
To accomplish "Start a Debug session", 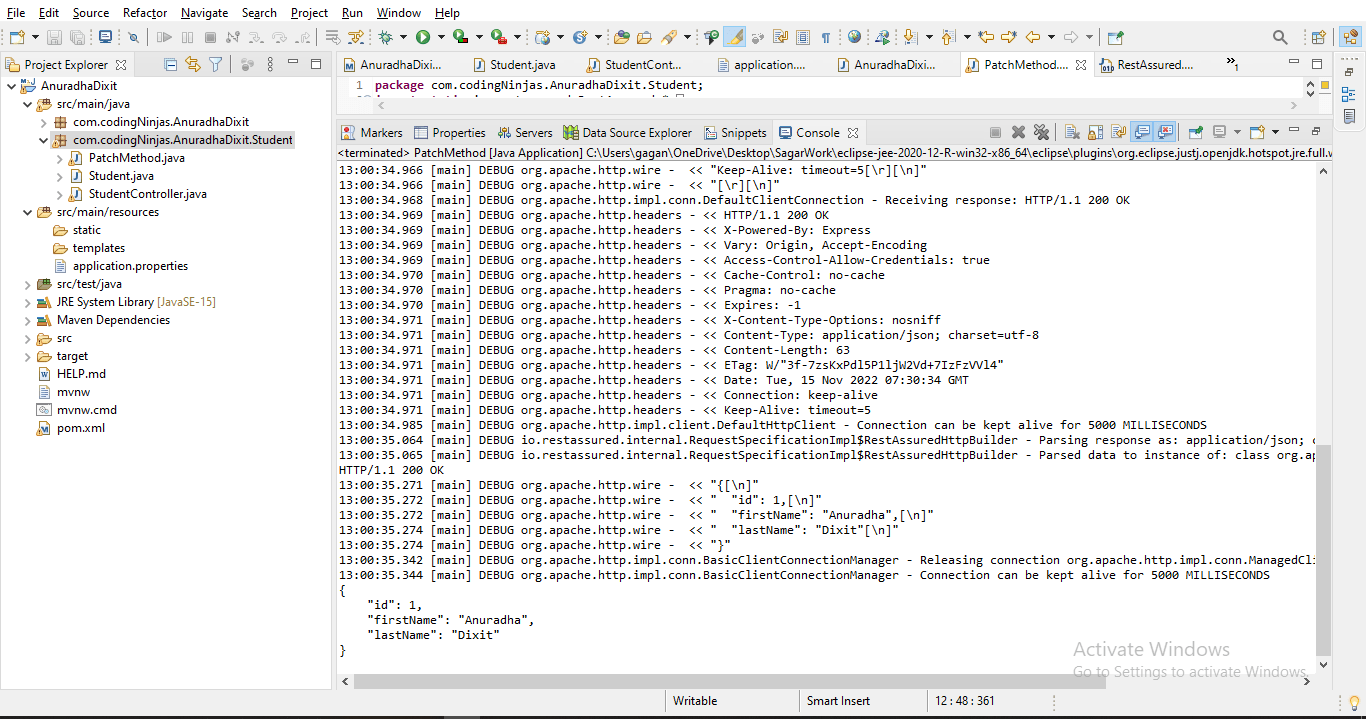I will click(x=386, y=36).
